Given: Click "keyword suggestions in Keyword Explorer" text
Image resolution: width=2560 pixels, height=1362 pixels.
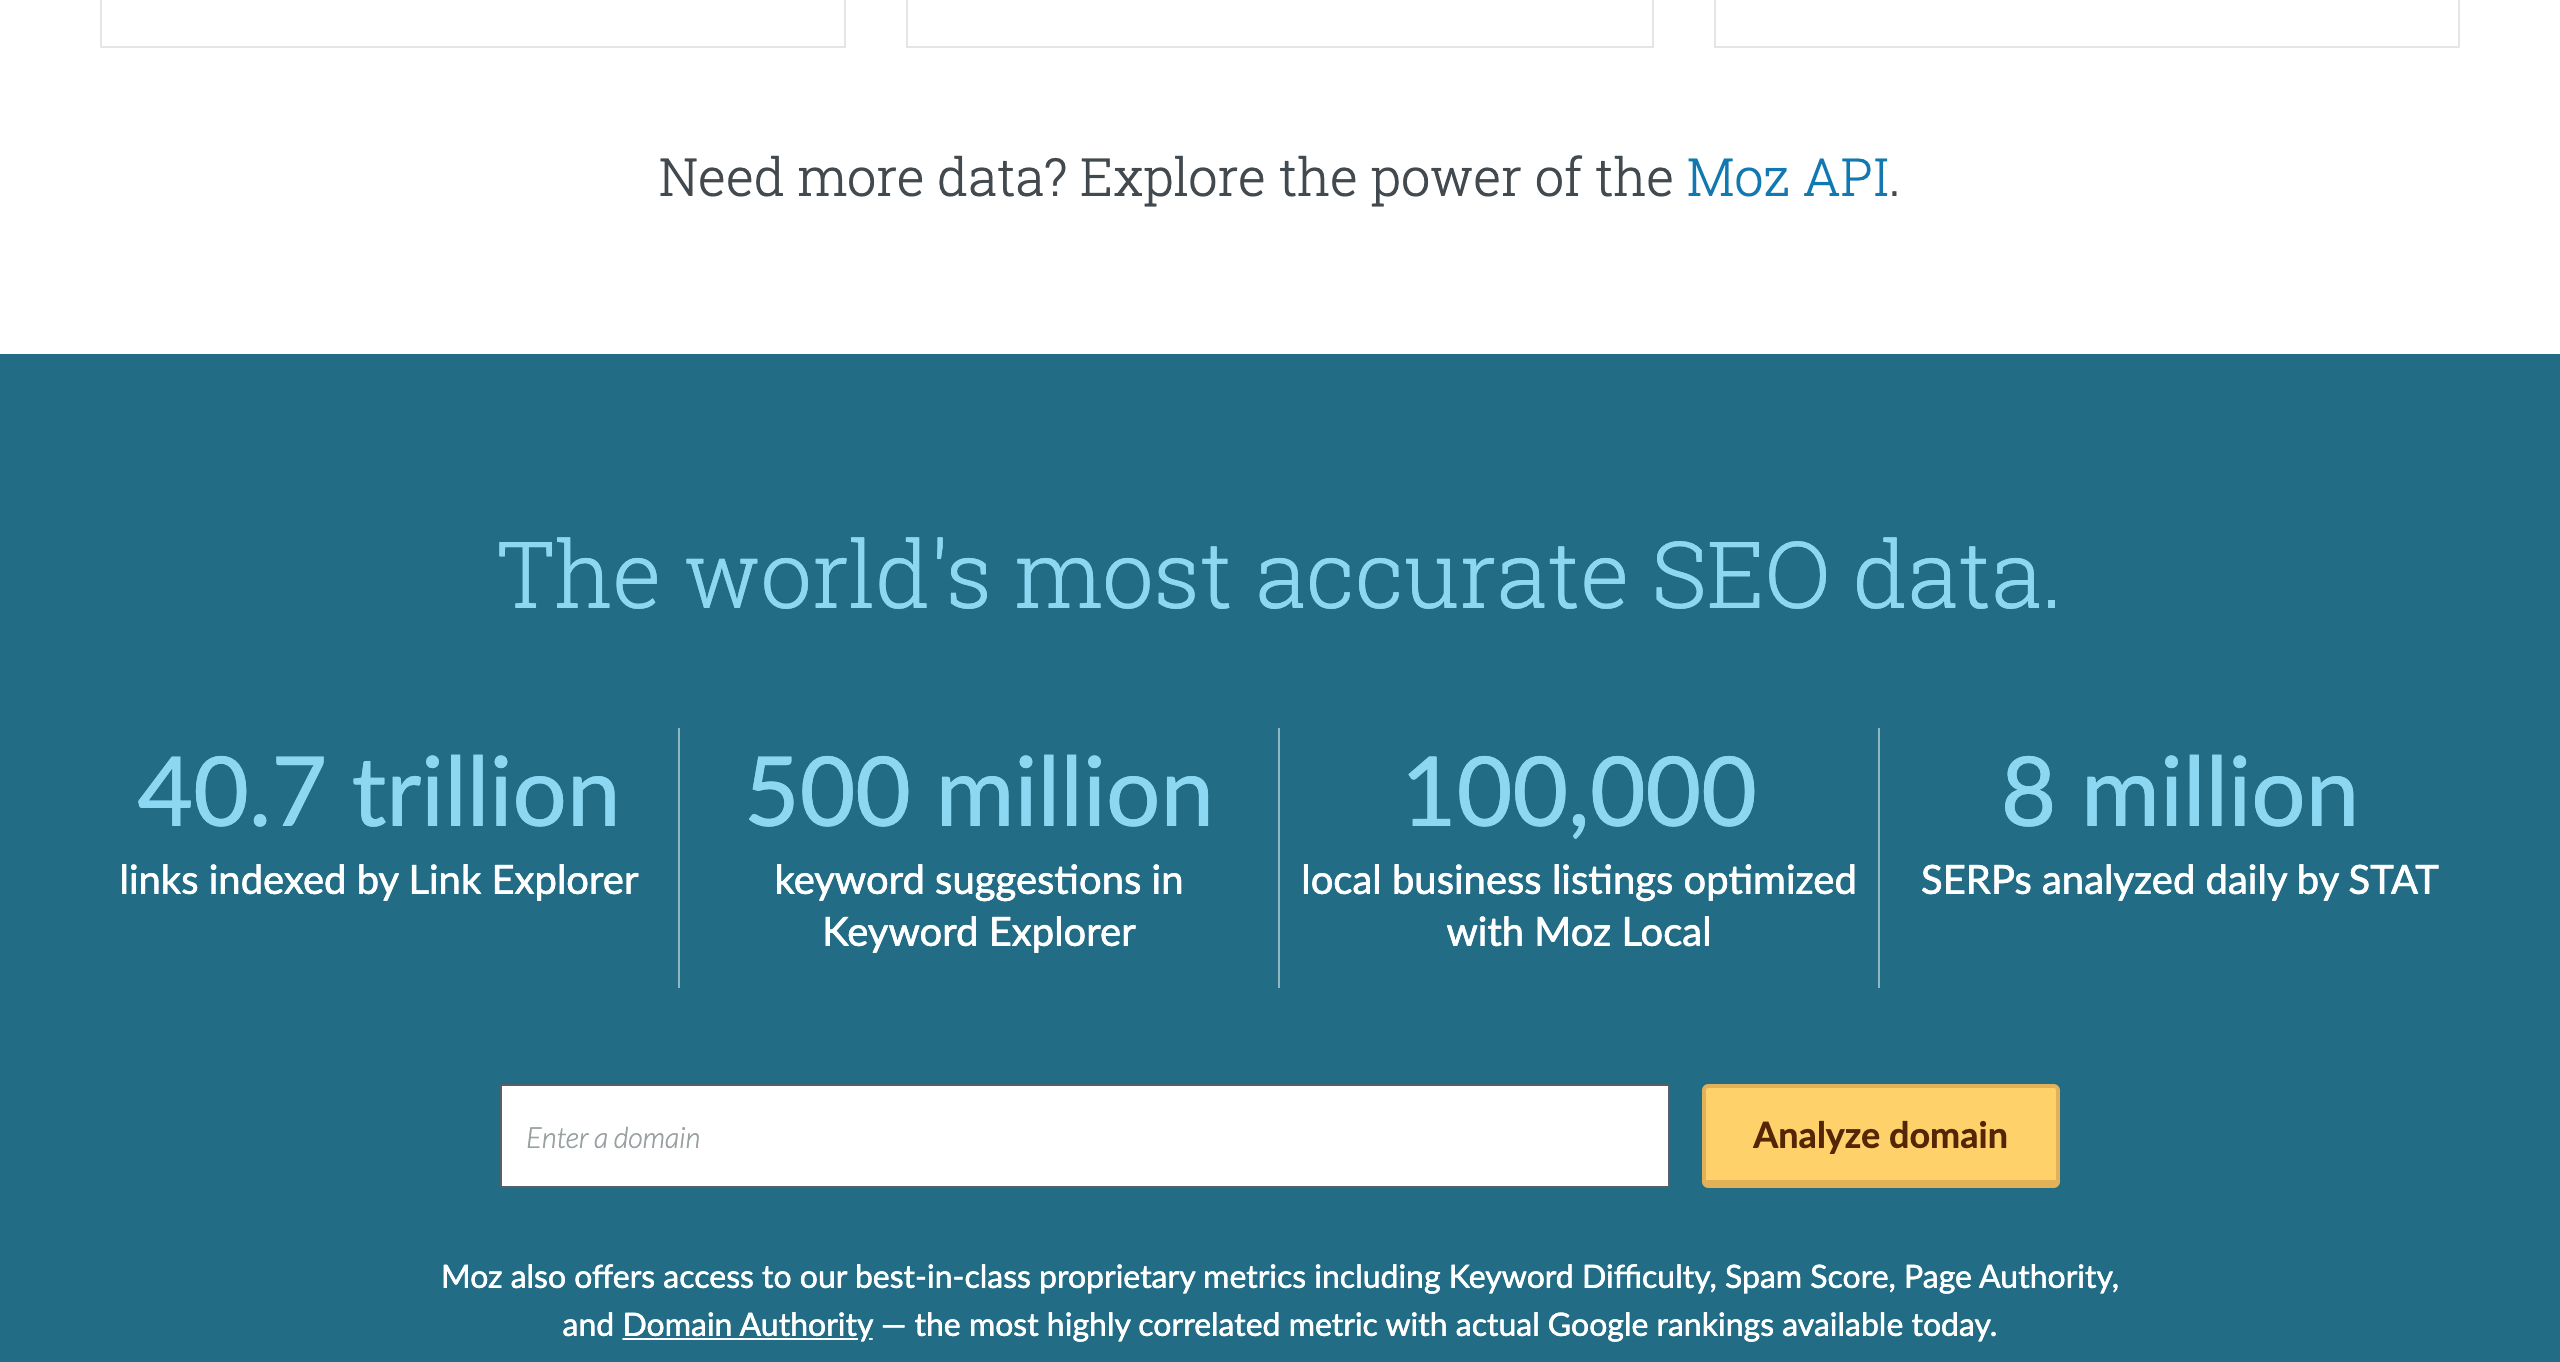Looking at the screenshot, I should tap(979, 906).
